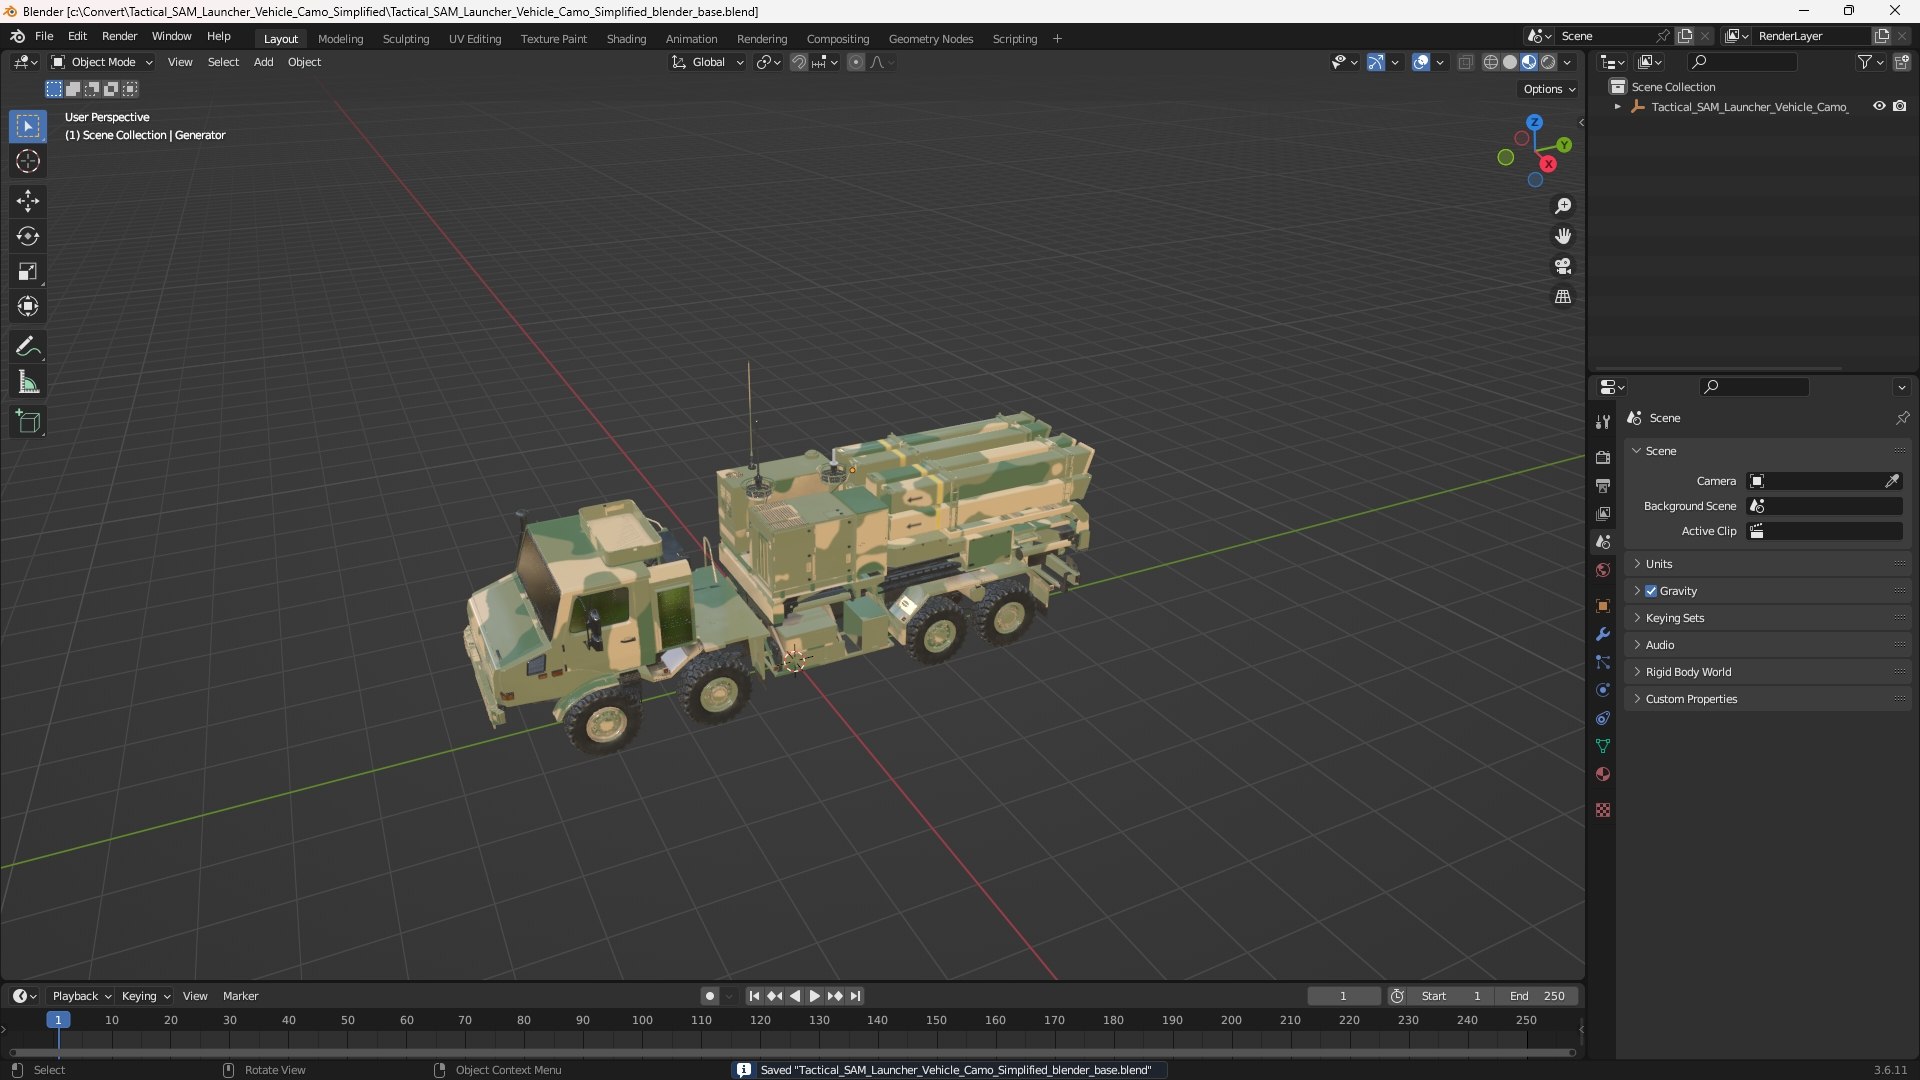Open the Tool properties tab

1603,422
